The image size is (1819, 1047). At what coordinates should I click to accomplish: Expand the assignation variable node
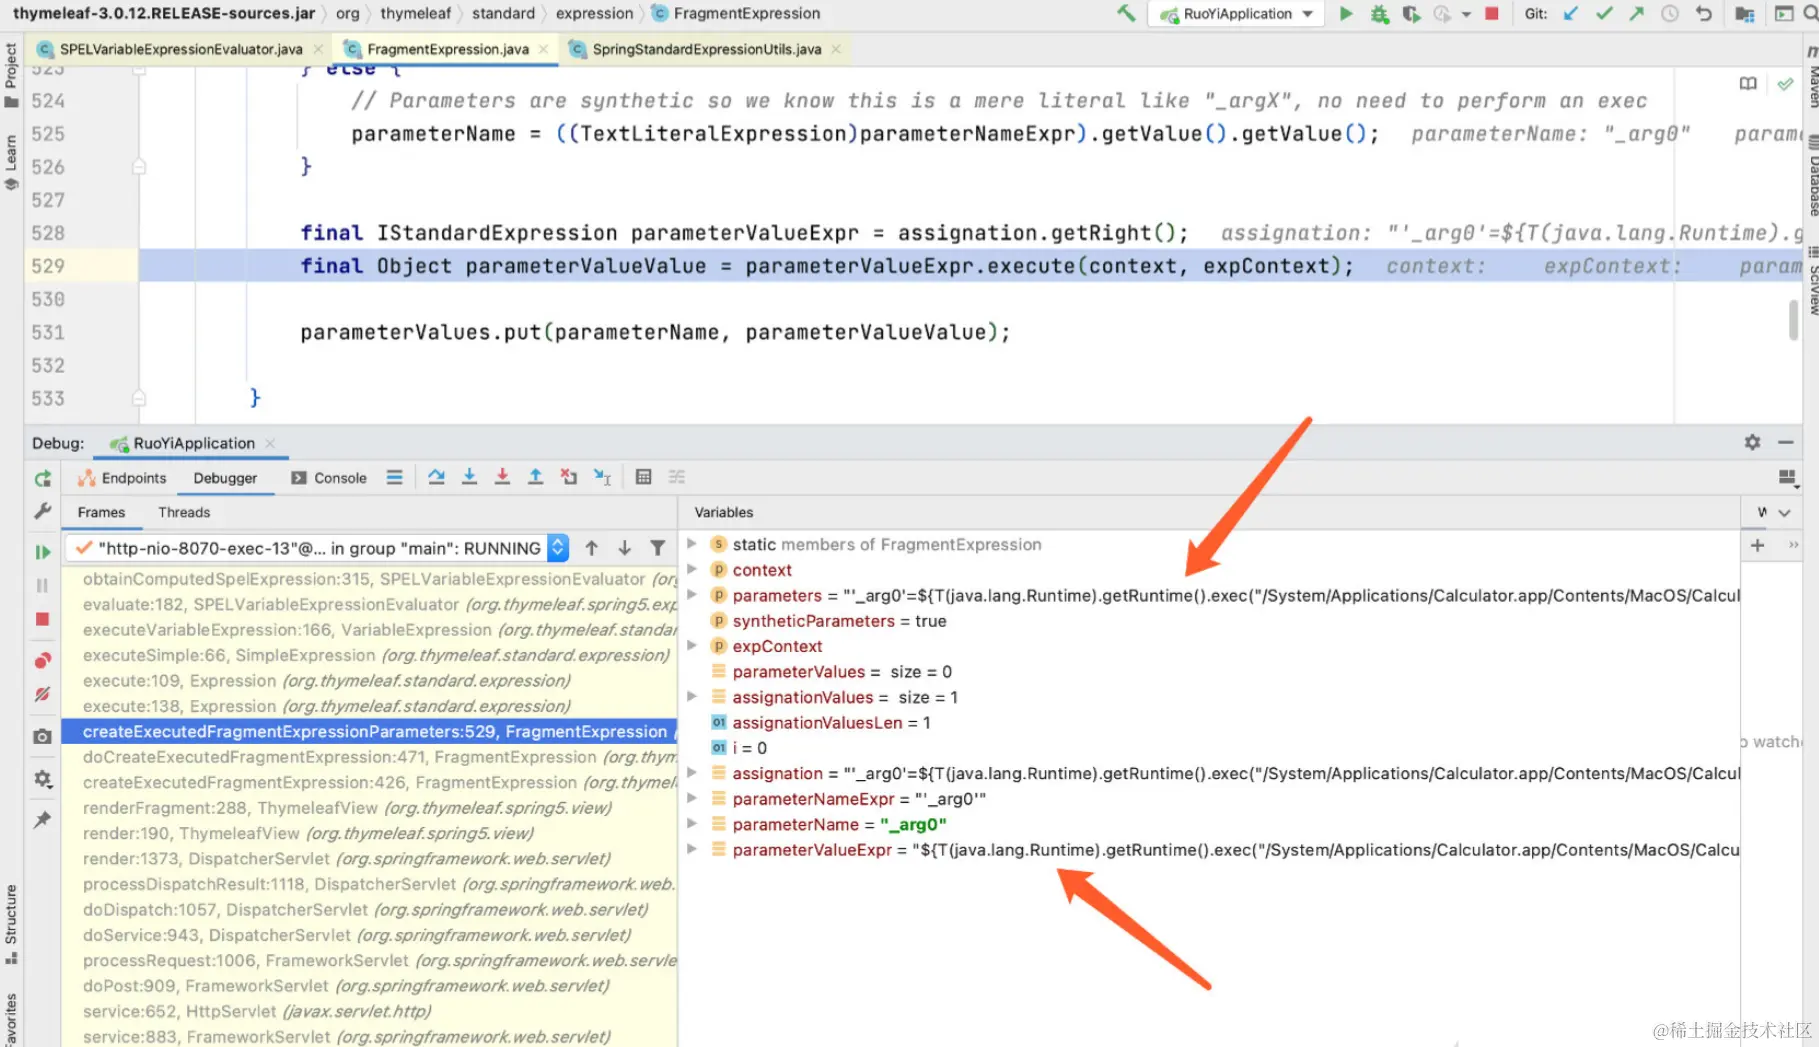[691, 773]
